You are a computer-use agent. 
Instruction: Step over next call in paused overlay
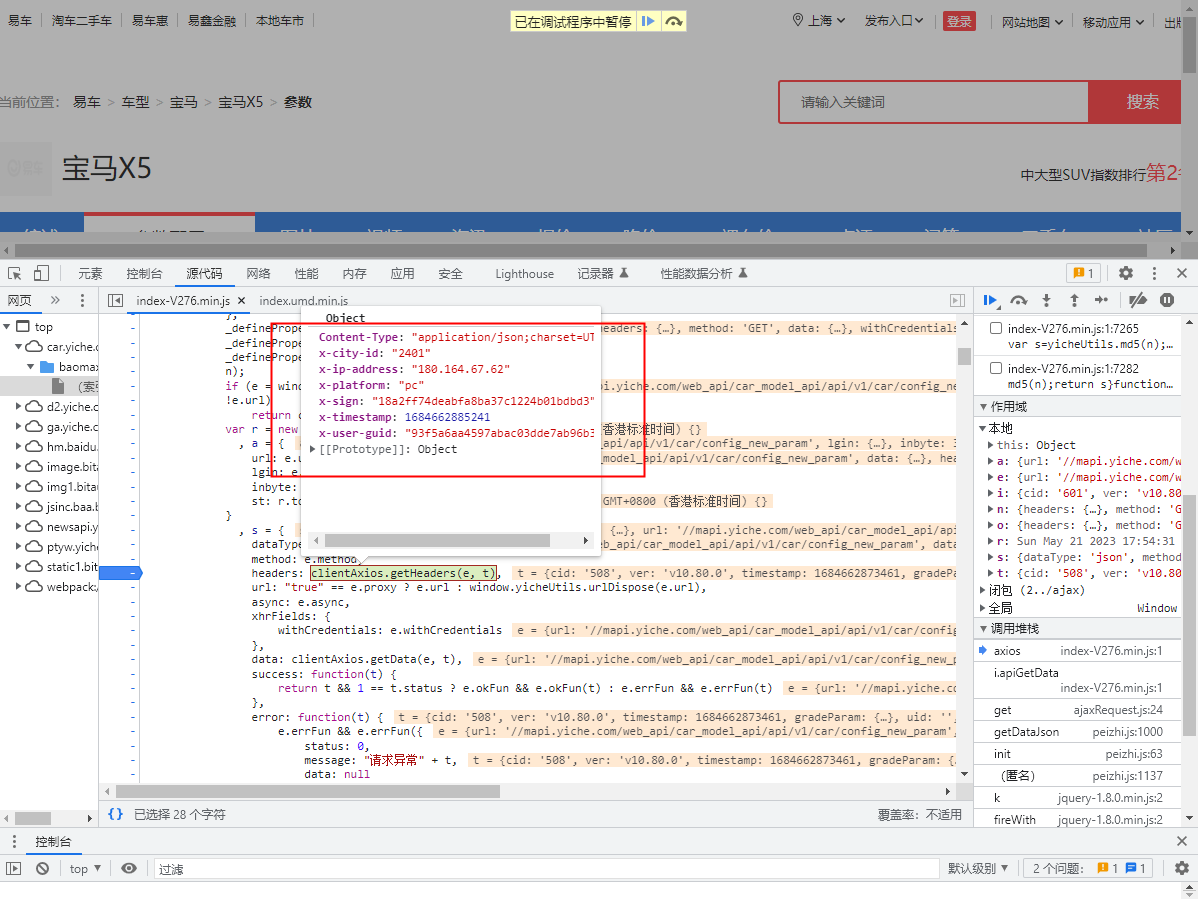[x=673, y=21]
